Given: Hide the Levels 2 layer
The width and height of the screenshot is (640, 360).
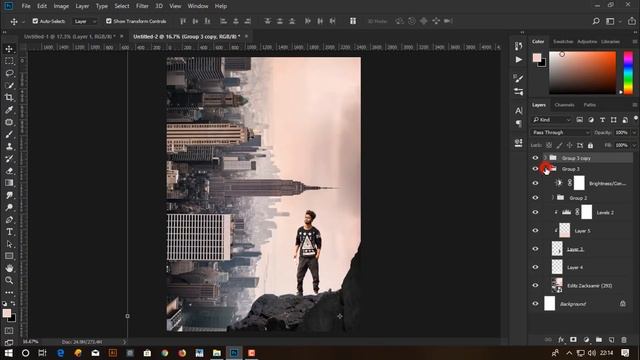Looking at the screenshot, I should click(535, 212).
